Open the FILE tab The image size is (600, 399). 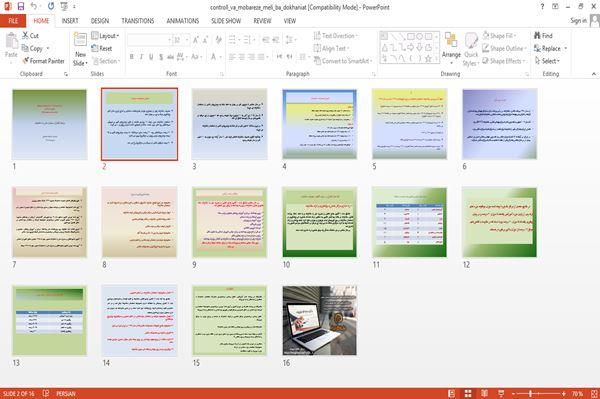[x=13, y=21]
